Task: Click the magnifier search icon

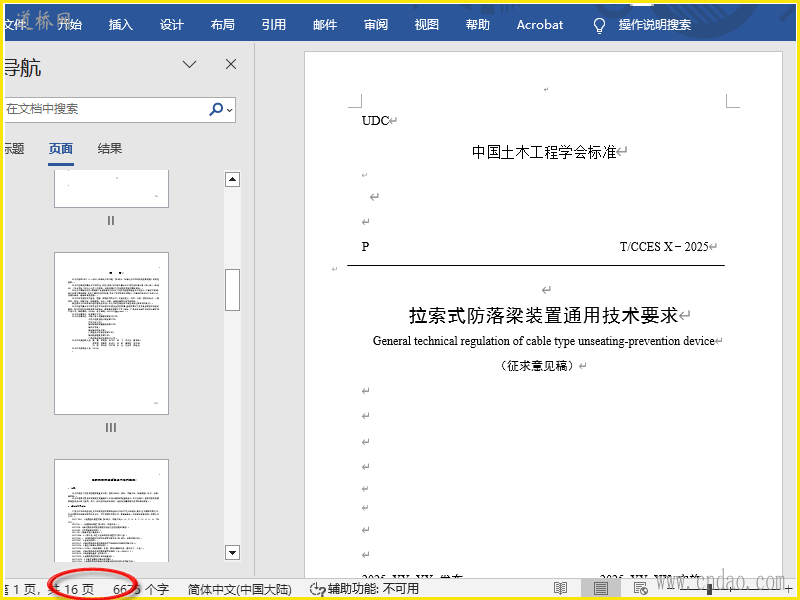Action: (216, 109)
